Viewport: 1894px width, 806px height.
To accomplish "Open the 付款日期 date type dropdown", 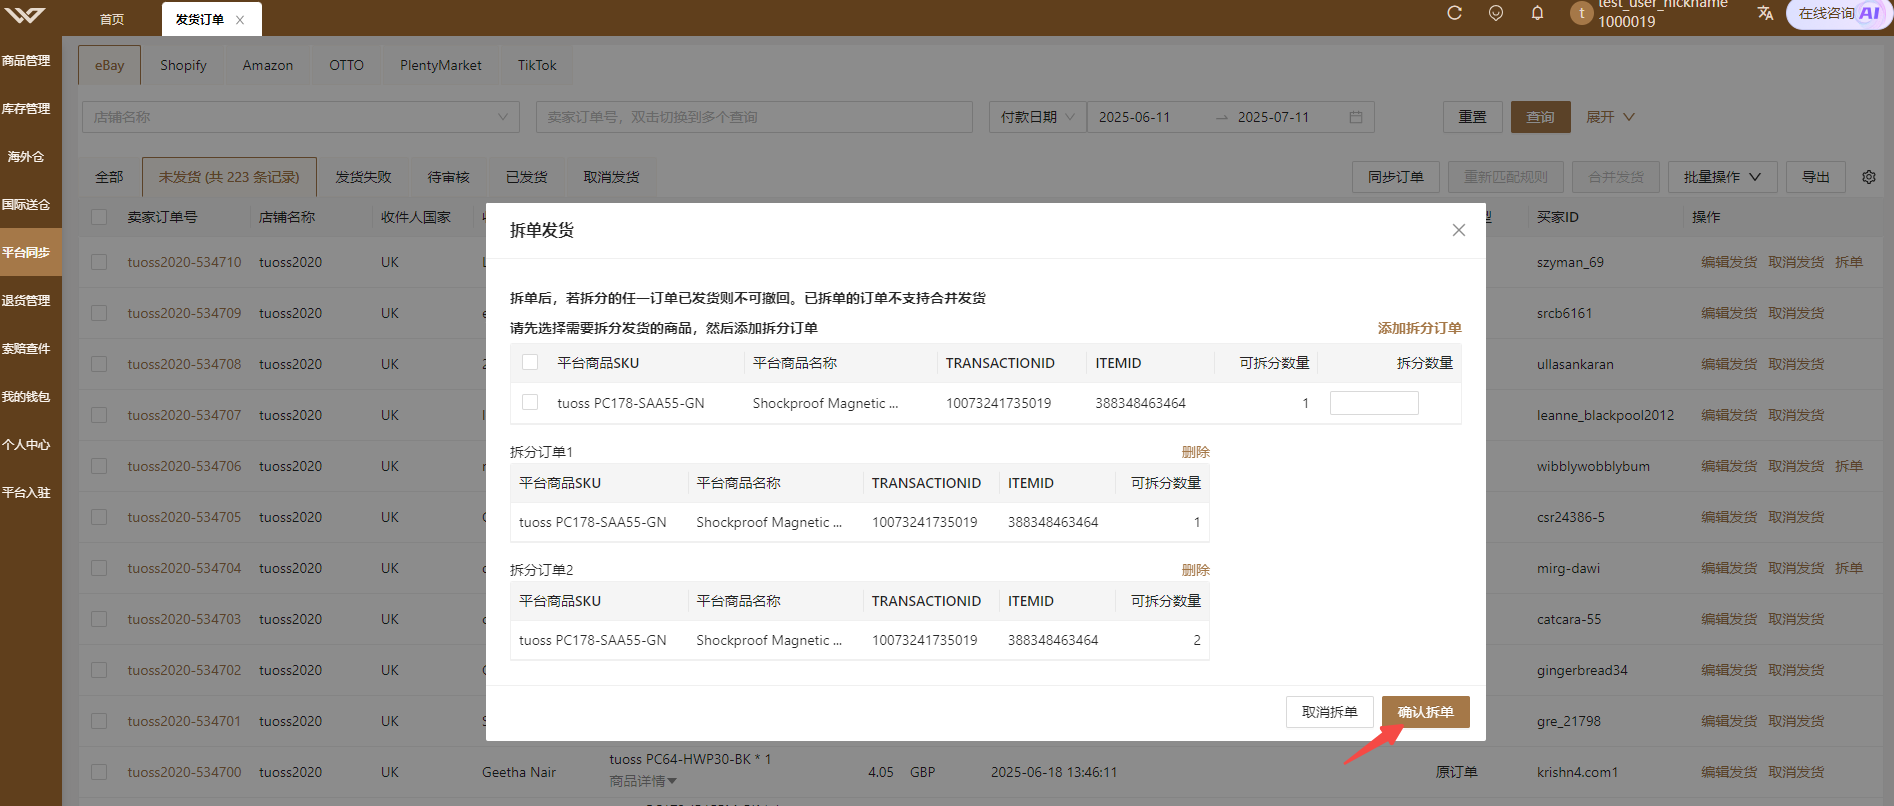I will [x=1037, y=117].
